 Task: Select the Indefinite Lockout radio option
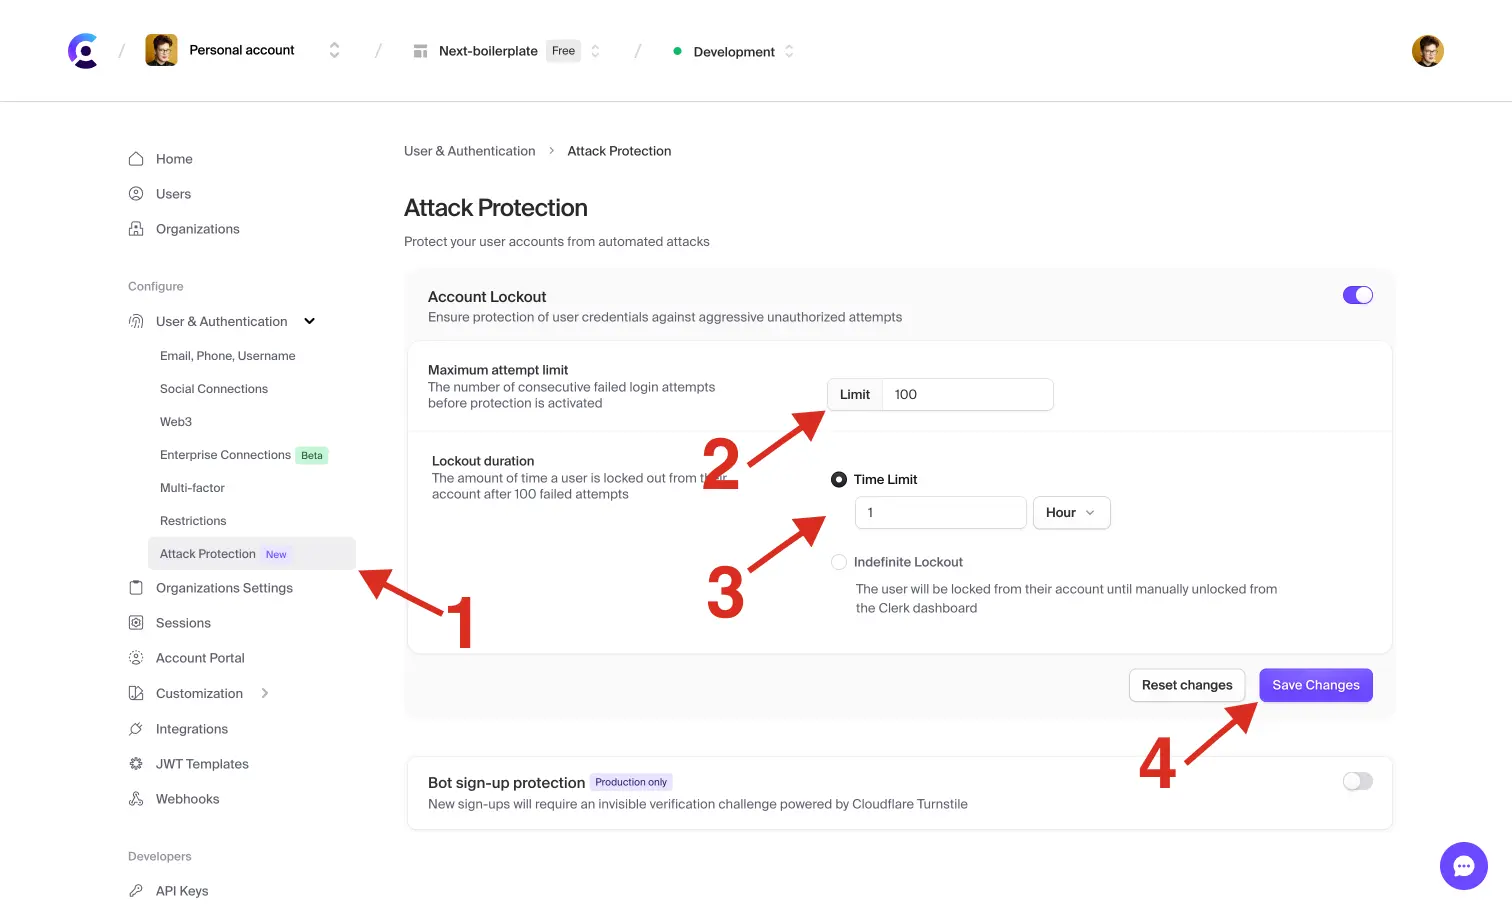839,562
